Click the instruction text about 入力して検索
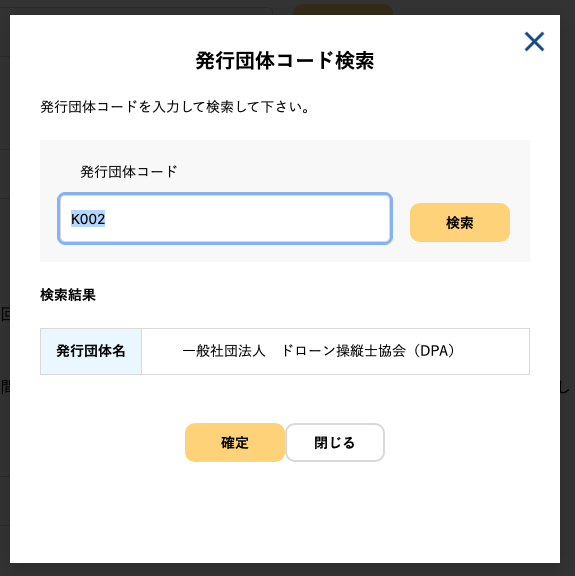The height and width of the screenshot is (576, 575). [x=176, y=107]
